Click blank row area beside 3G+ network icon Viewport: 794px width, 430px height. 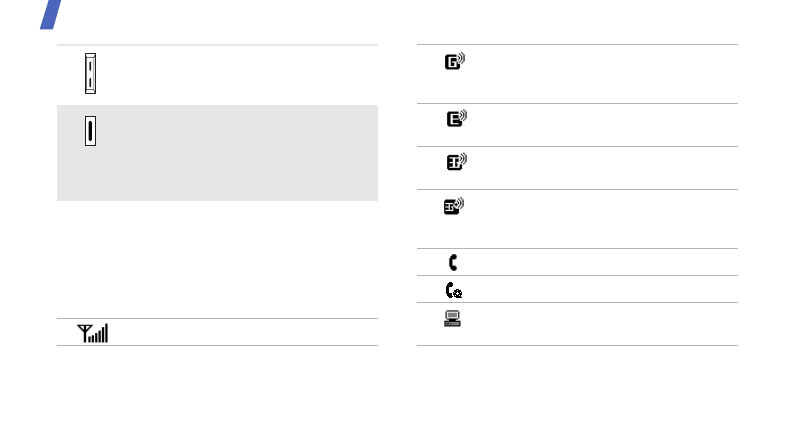click(x=600, y=219)
